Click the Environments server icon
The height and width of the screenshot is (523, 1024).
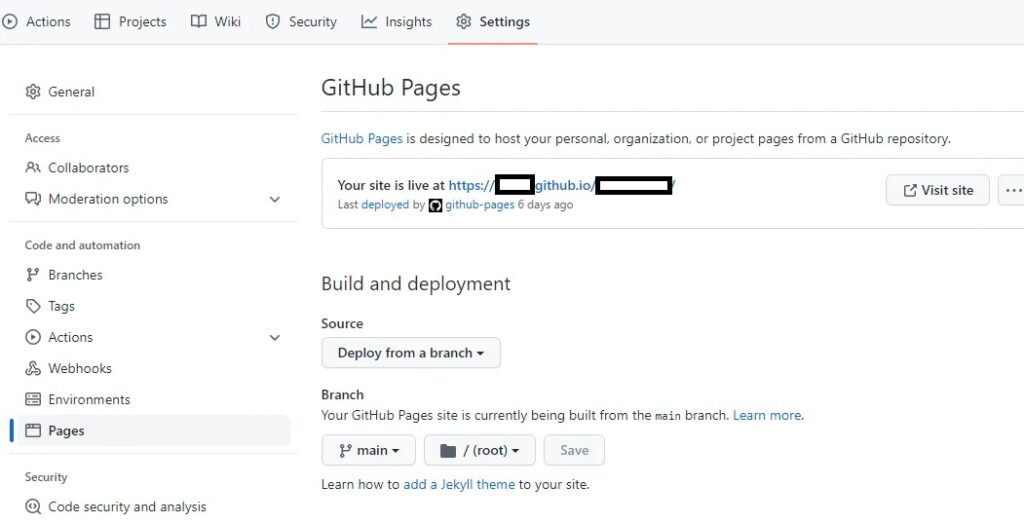(x=33, y=399)
